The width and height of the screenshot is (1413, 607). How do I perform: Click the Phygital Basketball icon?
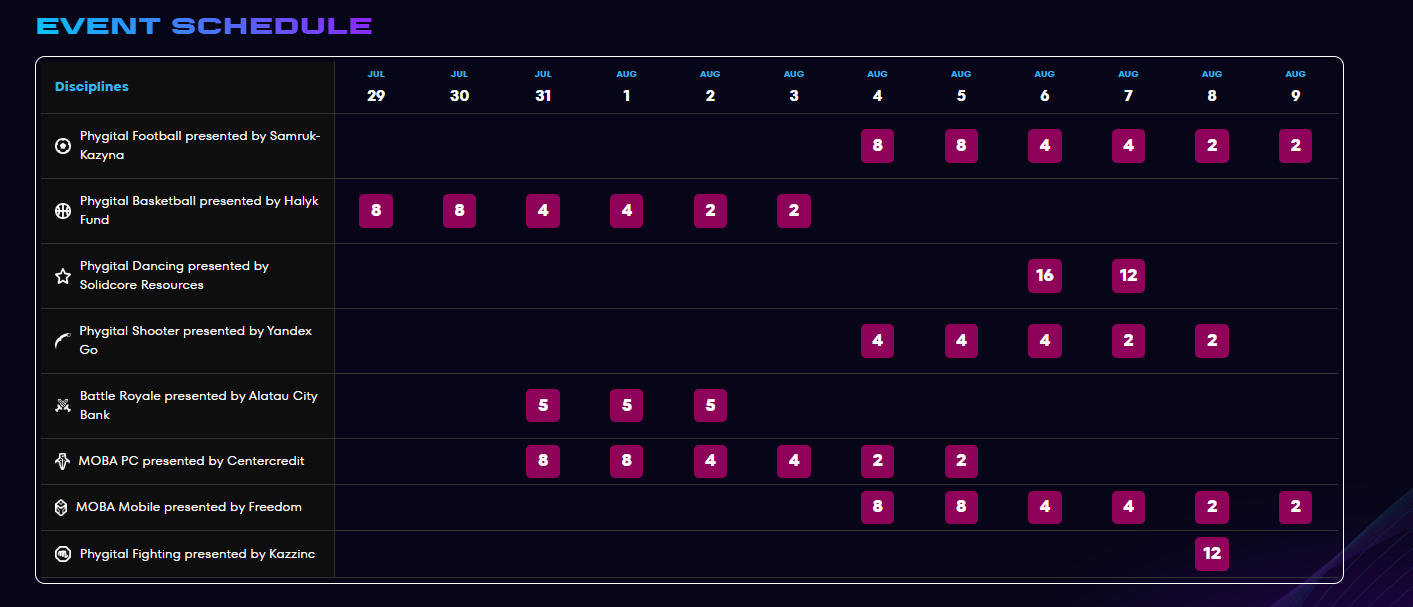coord(63,211)
